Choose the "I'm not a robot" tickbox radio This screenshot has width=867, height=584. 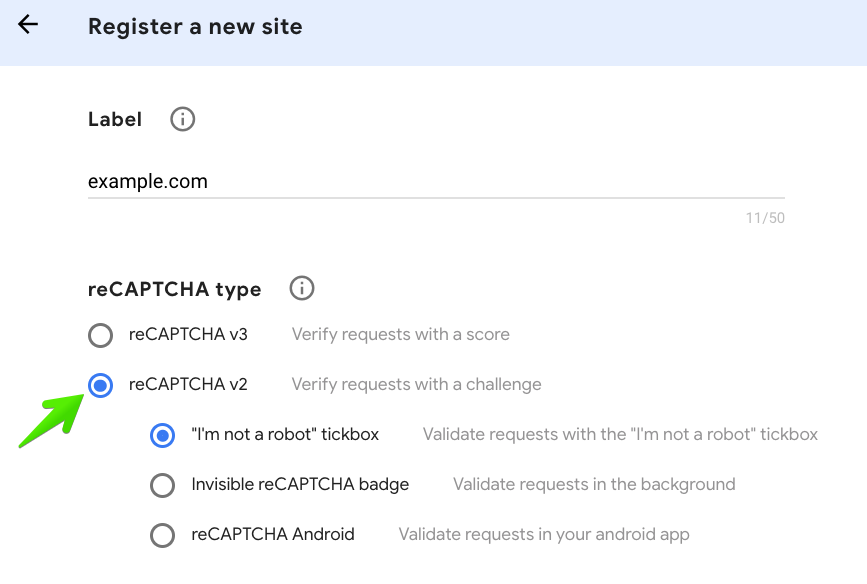(163, 435)
